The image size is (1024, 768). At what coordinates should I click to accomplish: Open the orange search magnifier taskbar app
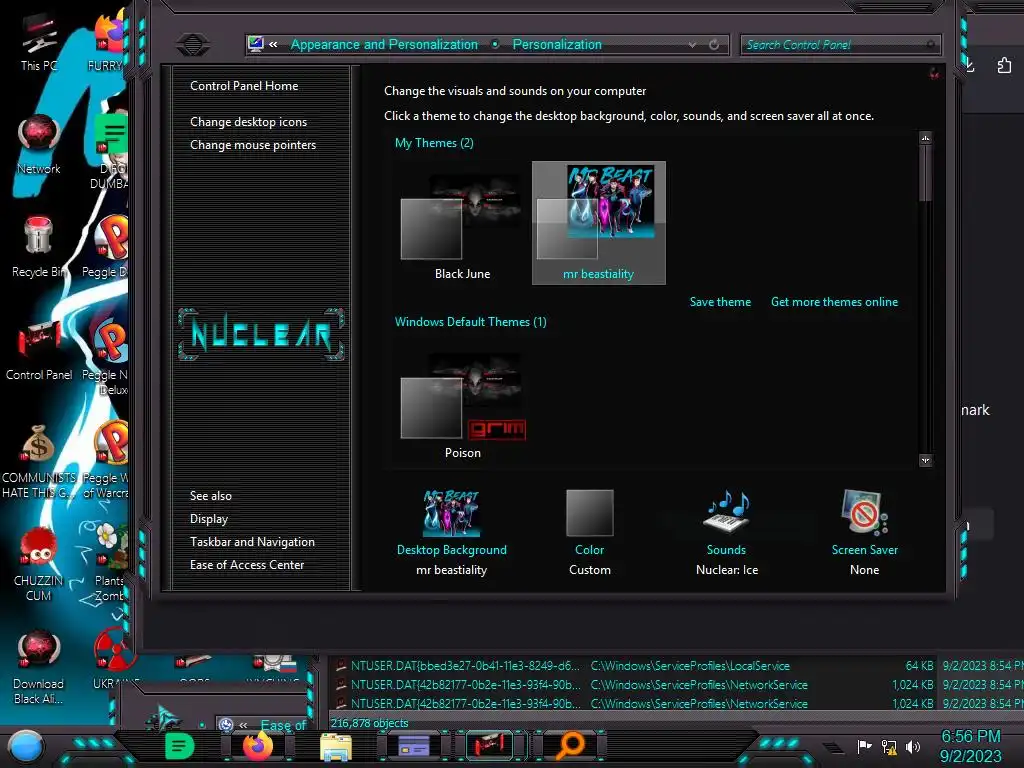coord(570,745)
